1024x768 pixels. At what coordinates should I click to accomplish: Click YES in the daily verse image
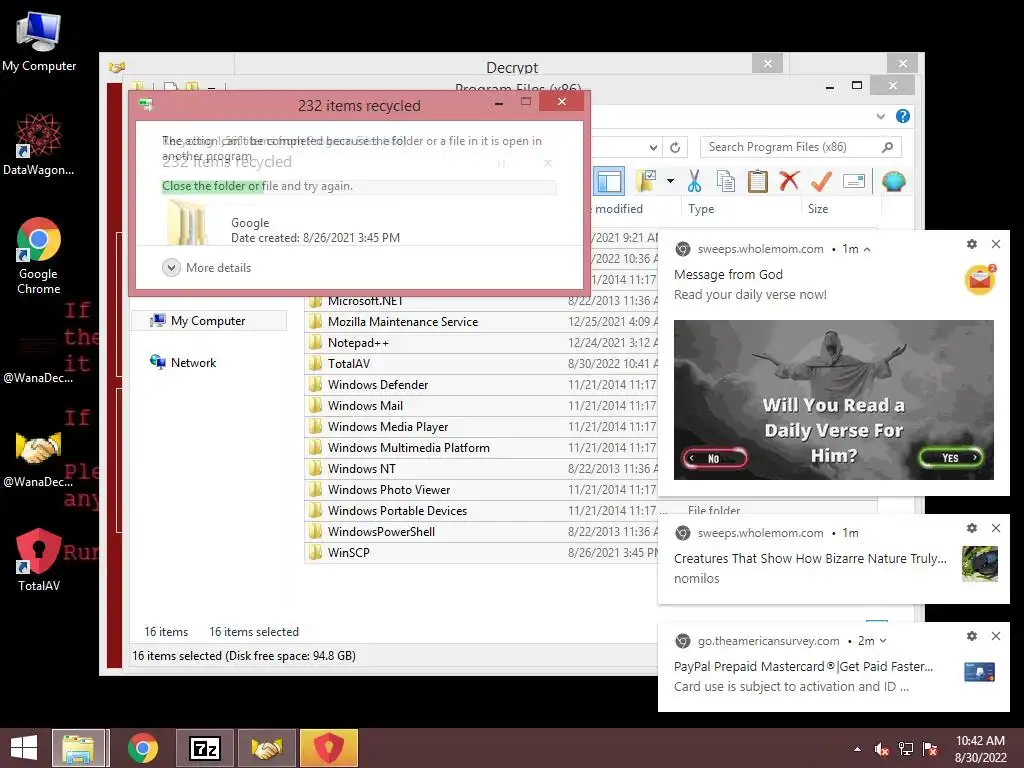951,457
